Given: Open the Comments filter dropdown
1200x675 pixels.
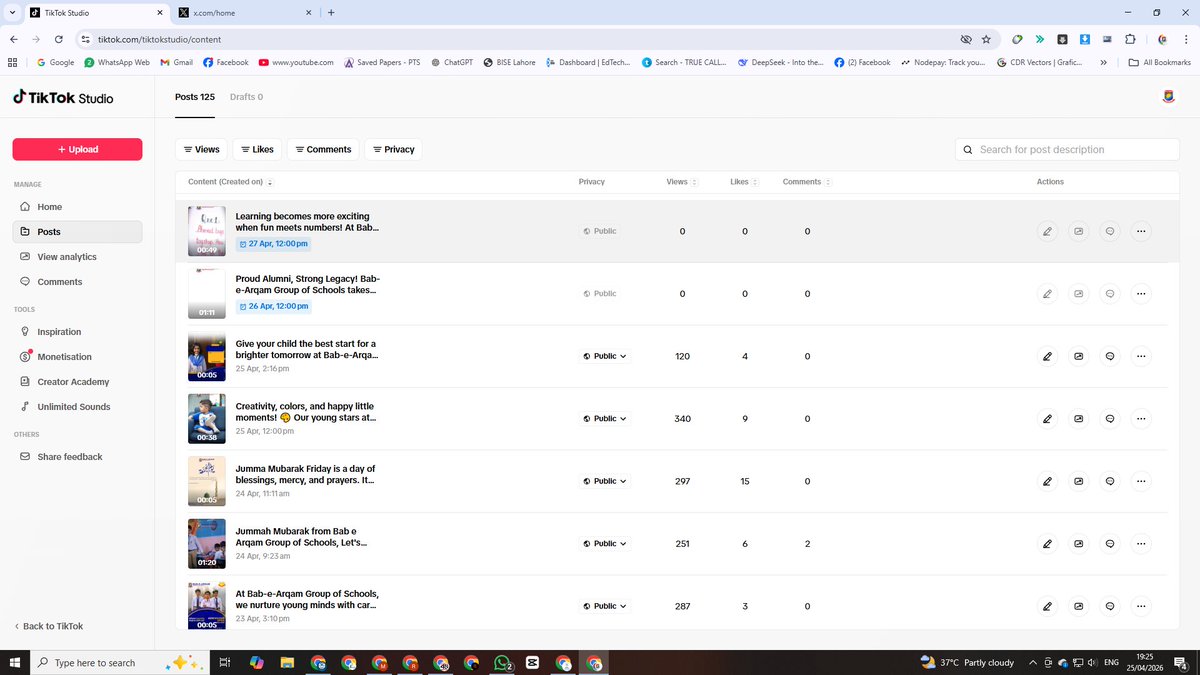Looking at the screenshot, I should pos(323,149).
